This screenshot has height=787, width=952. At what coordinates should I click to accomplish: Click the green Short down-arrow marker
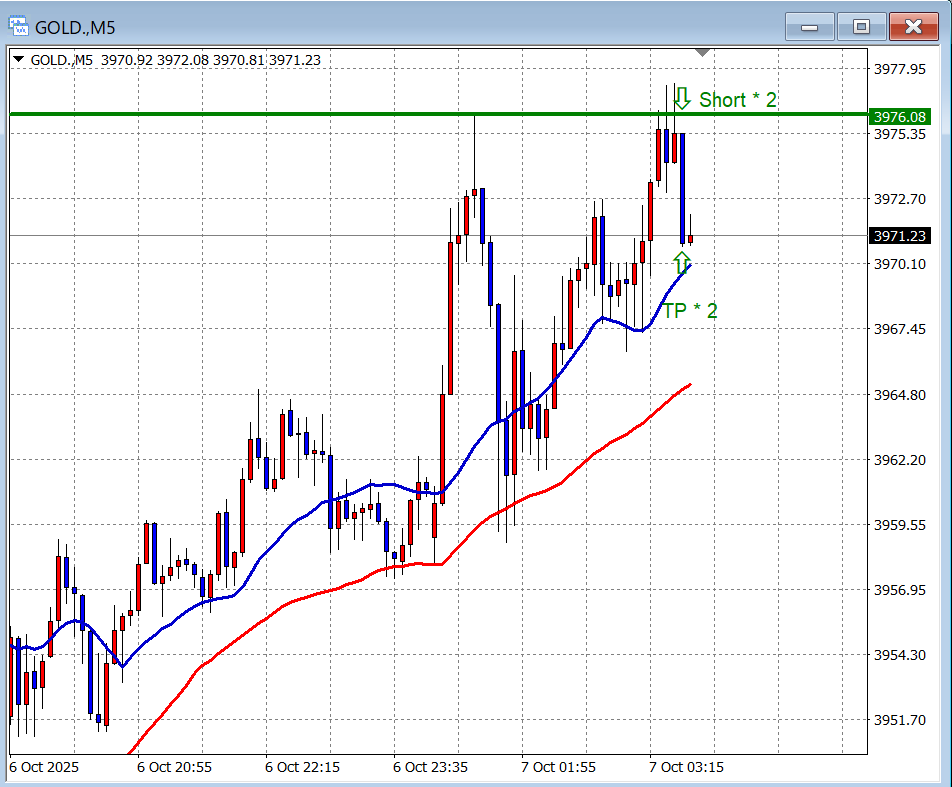pyautogui.click(x=682, y=98)
